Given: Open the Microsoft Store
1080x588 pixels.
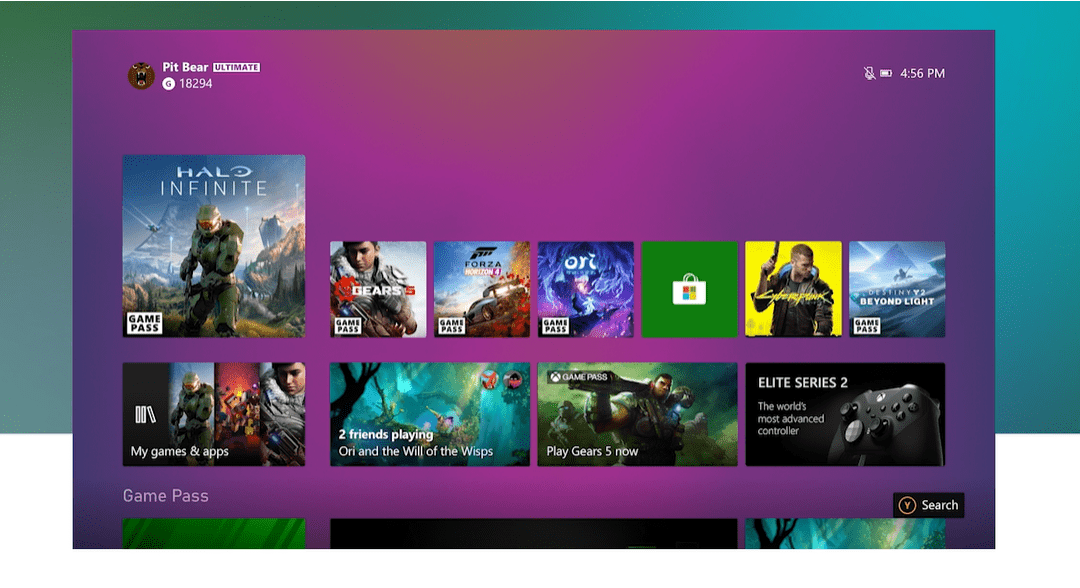Looking at the screenshot, I should coord(689,289).
